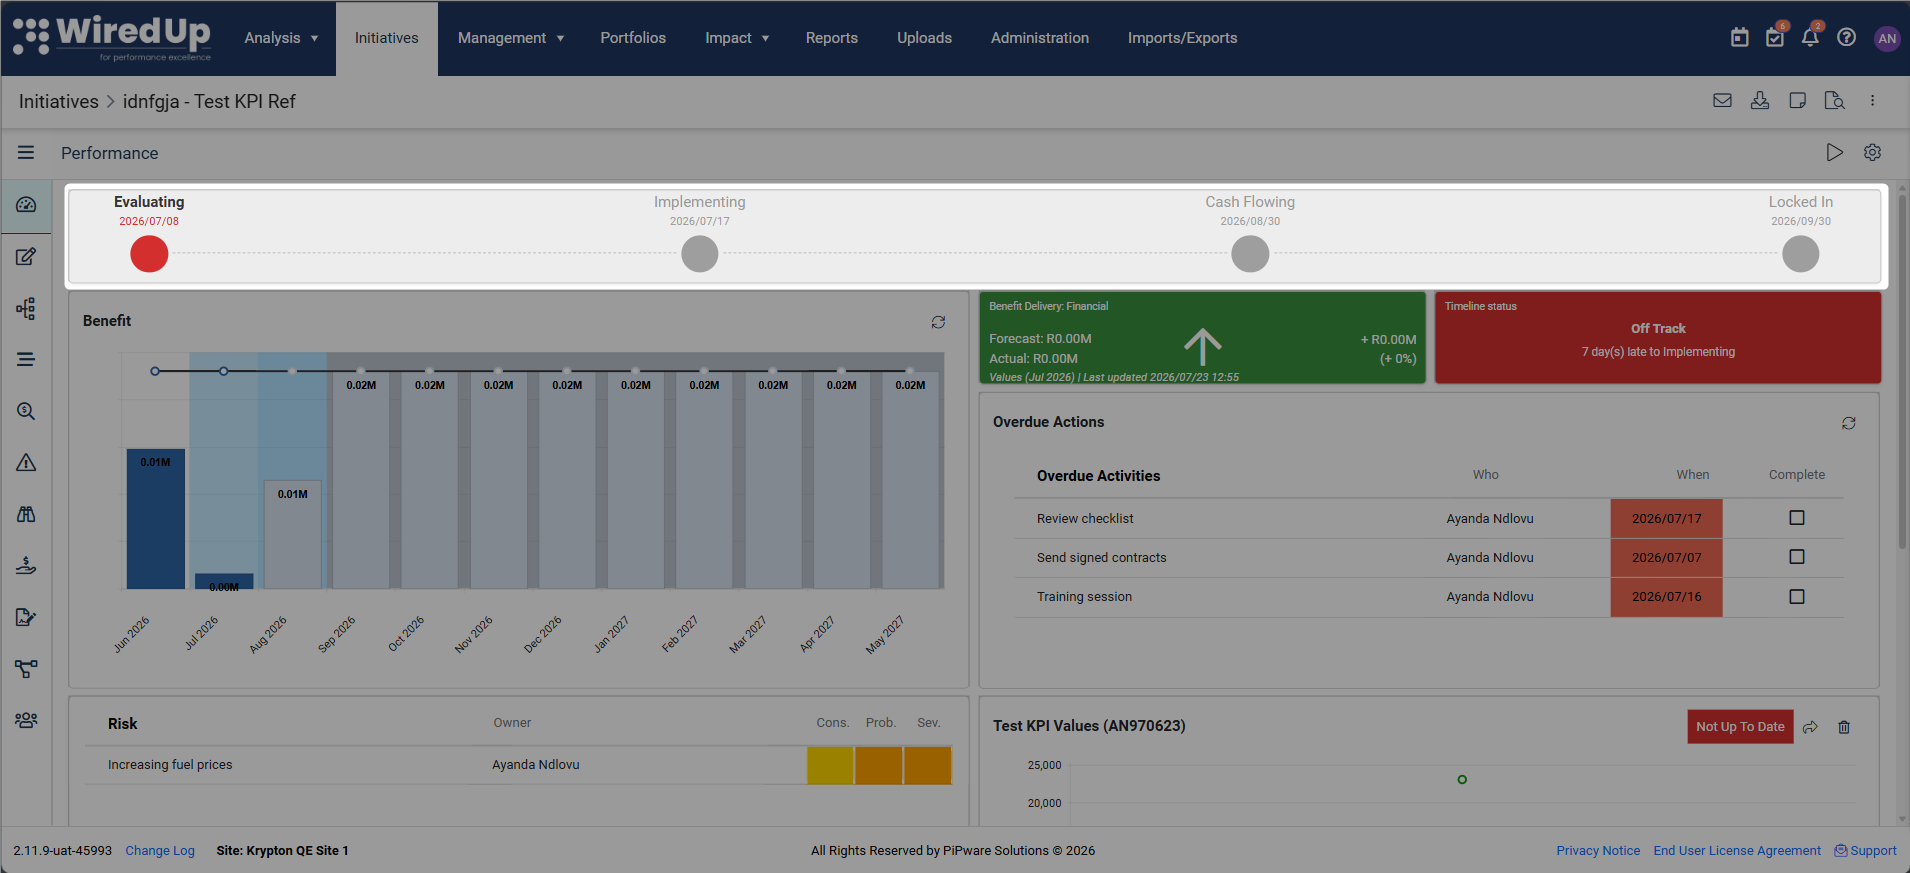Image resolution: width=1910 pixels, height=873 pixels.
Task: Toggle the hamburger menu beside Performance
Action: click(x=26, y=152)
